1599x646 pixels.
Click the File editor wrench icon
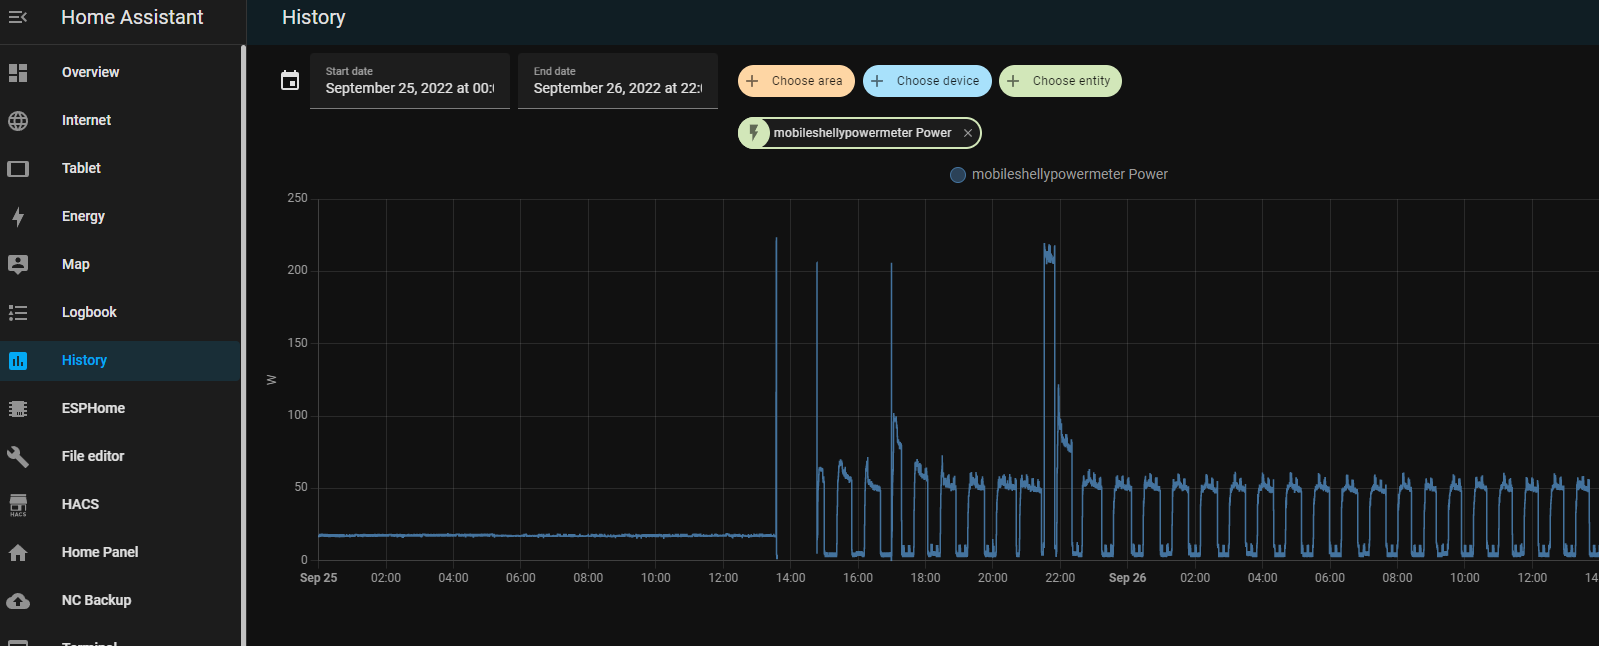[18, 457]
